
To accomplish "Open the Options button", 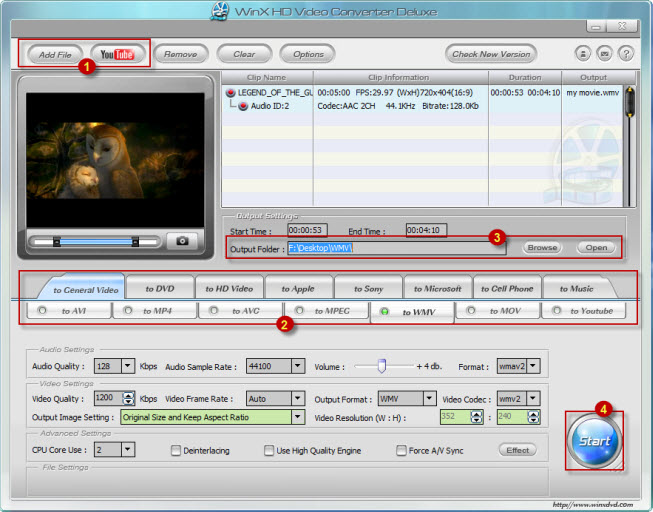I will pos(308,54).
